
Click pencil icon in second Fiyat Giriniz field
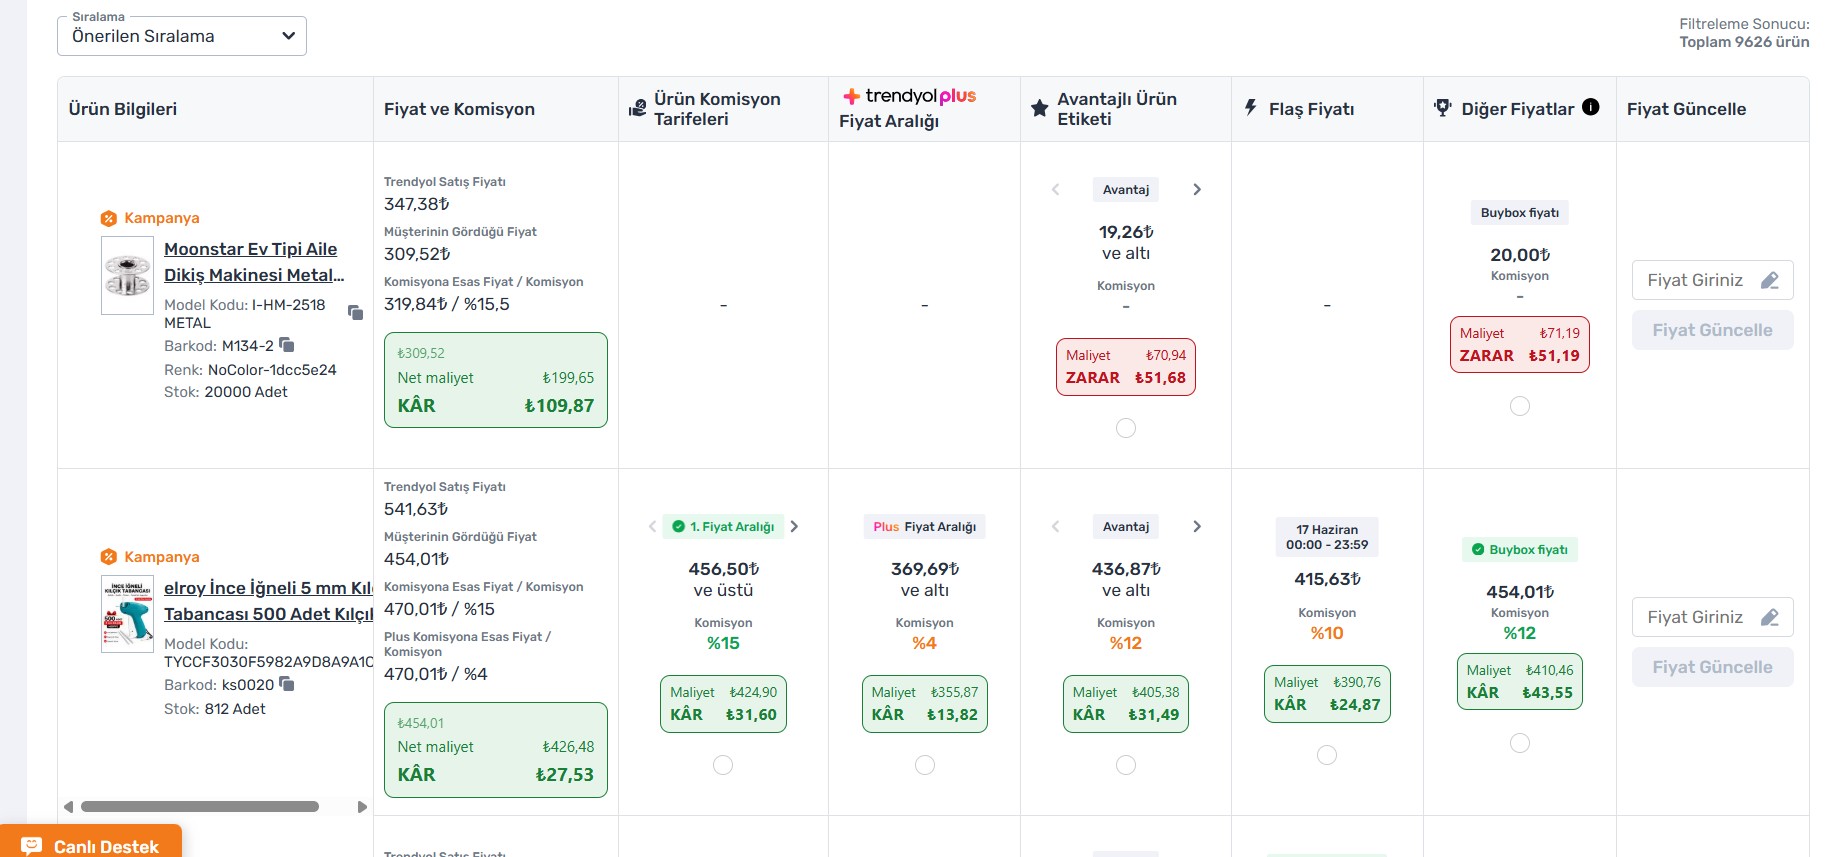tap(1770, 617)
